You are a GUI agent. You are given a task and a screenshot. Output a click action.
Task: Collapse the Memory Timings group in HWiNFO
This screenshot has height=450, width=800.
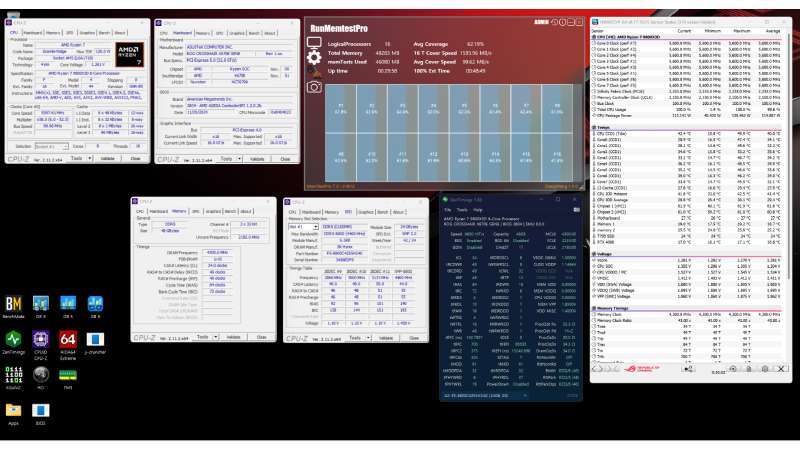click(594, 309)
